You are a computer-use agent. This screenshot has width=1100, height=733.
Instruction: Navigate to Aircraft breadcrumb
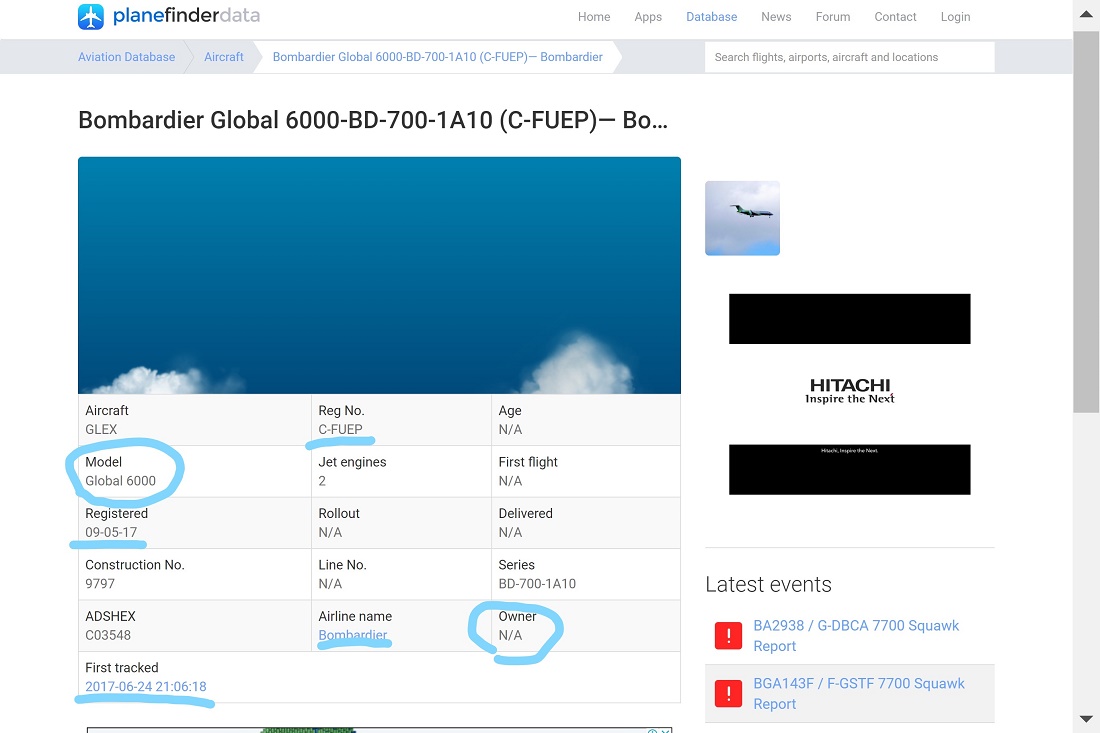pos(224,57)
